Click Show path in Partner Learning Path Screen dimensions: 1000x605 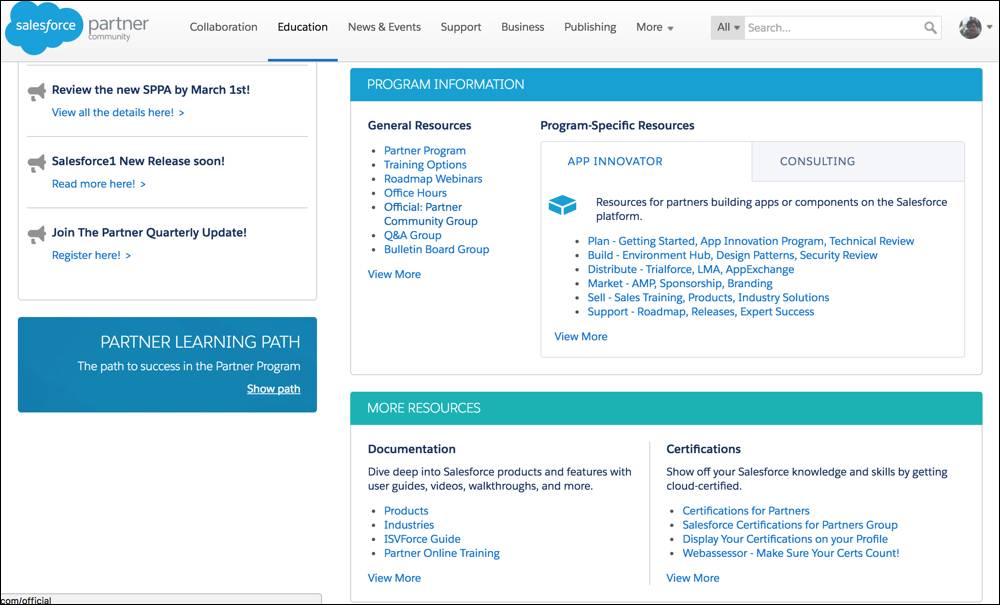click(x=273, y=389)
